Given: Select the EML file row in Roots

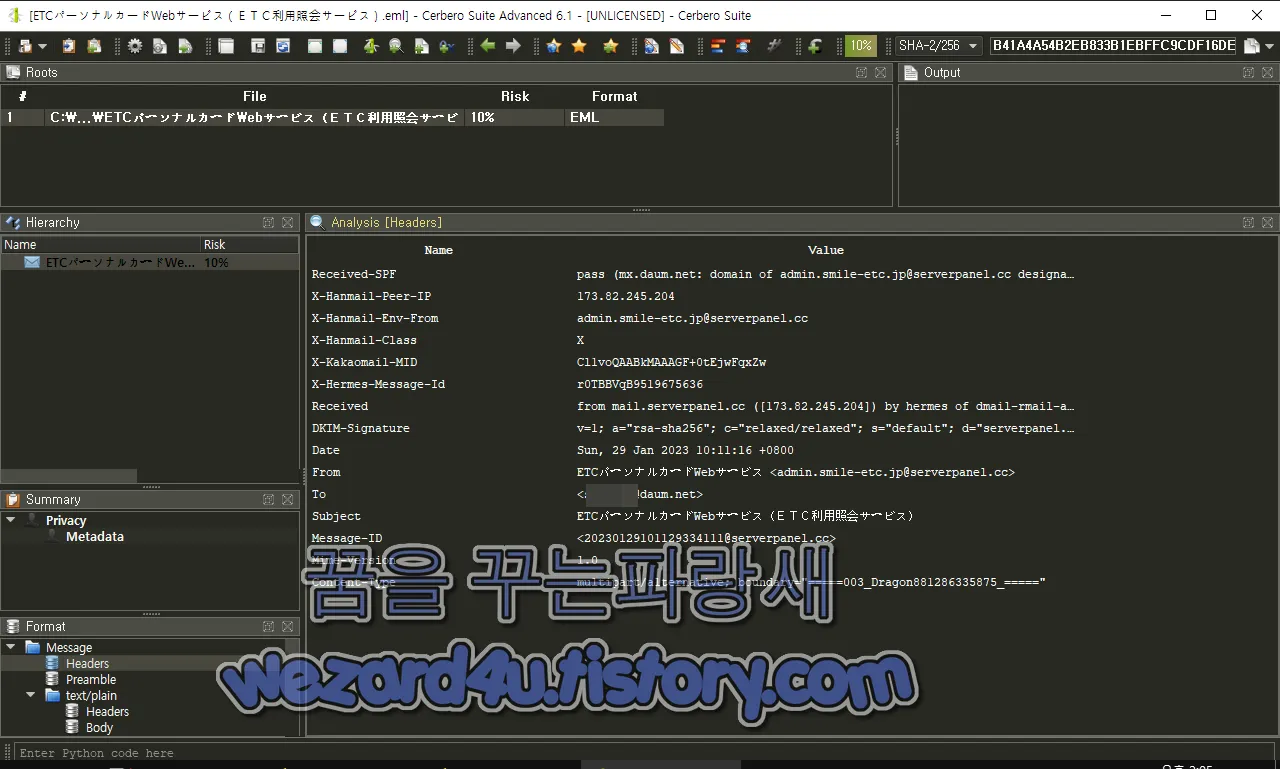Looking at the screenshot, I should (333, 117).
